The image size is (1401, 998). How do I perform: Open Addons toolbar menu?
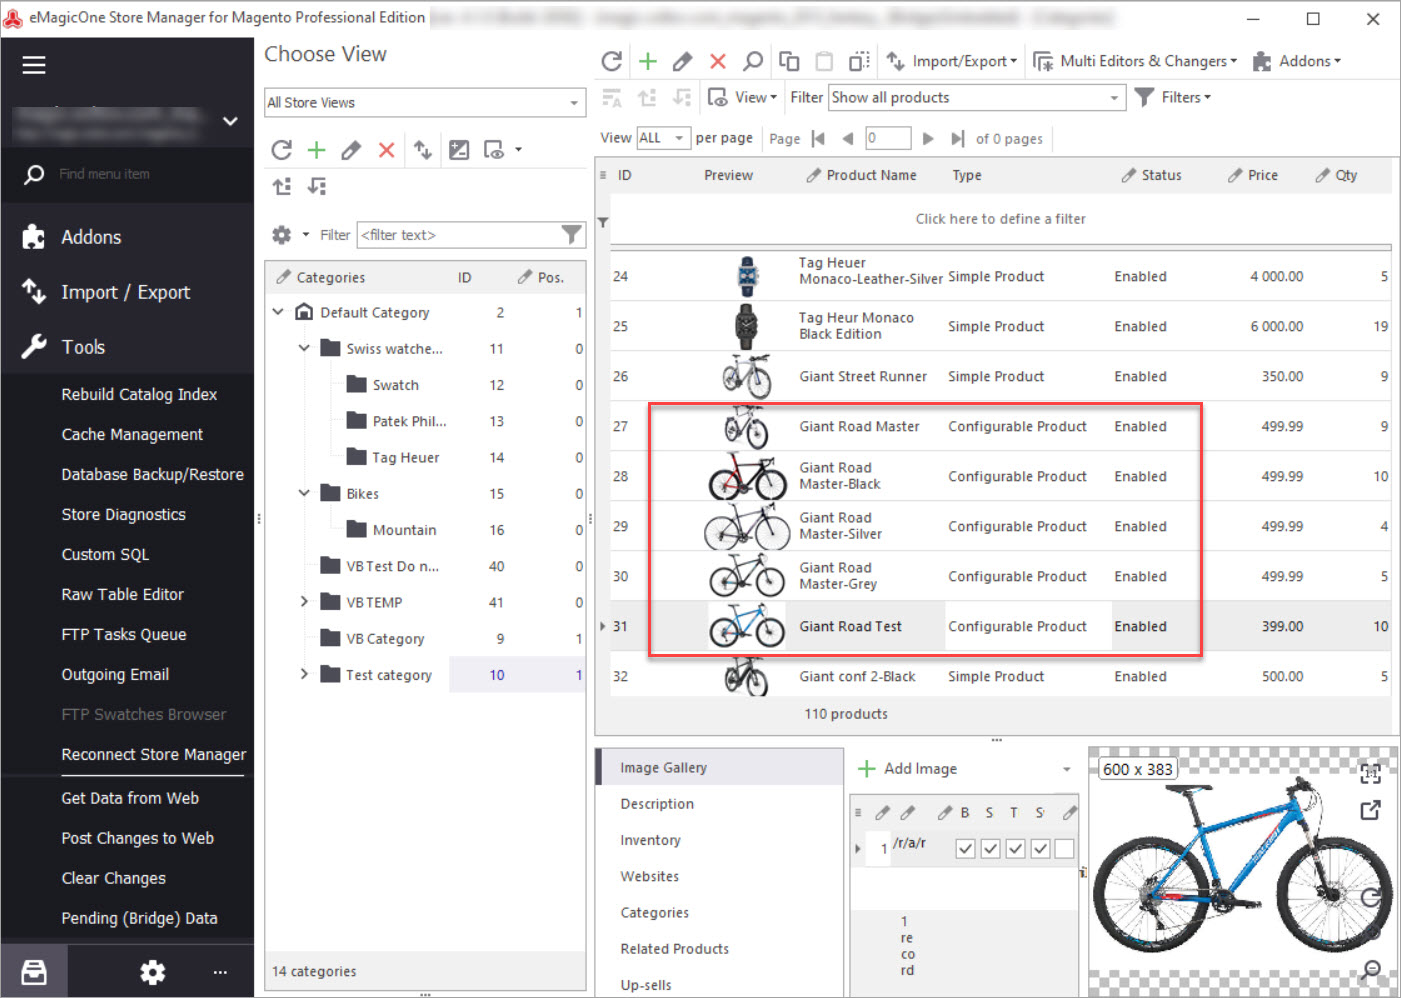[1296, 61]
